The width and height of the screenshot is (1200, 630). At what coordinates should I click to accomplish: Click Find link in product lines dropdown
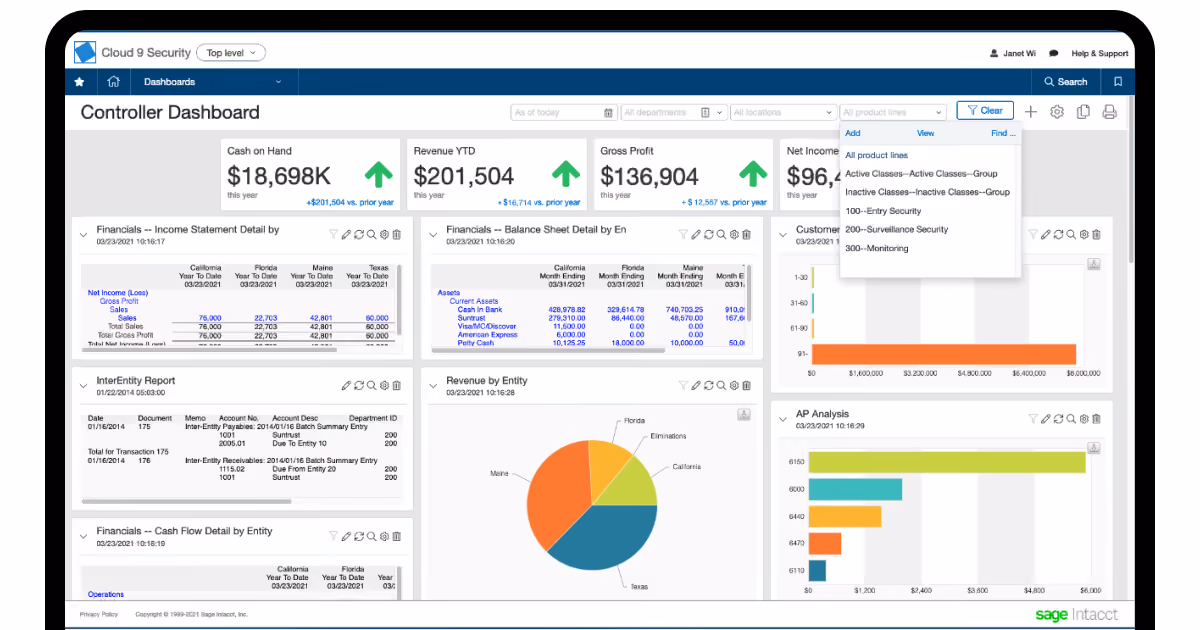pyautogui.click(x=1002, y=133)
